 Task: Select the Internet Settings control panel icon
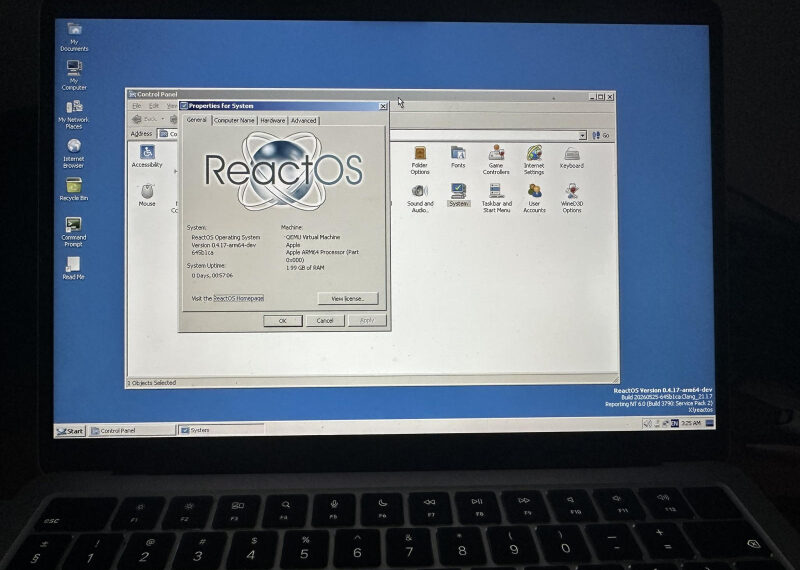click(534, 160)
